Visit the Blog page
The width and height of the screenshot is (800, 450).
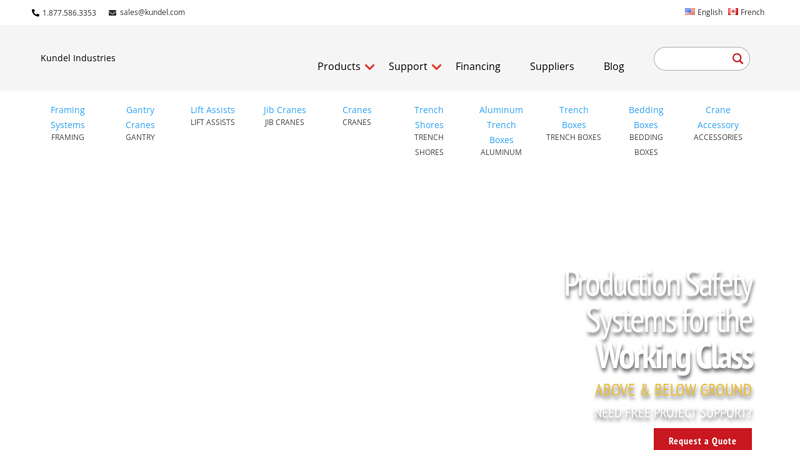[x=614, y=66]
